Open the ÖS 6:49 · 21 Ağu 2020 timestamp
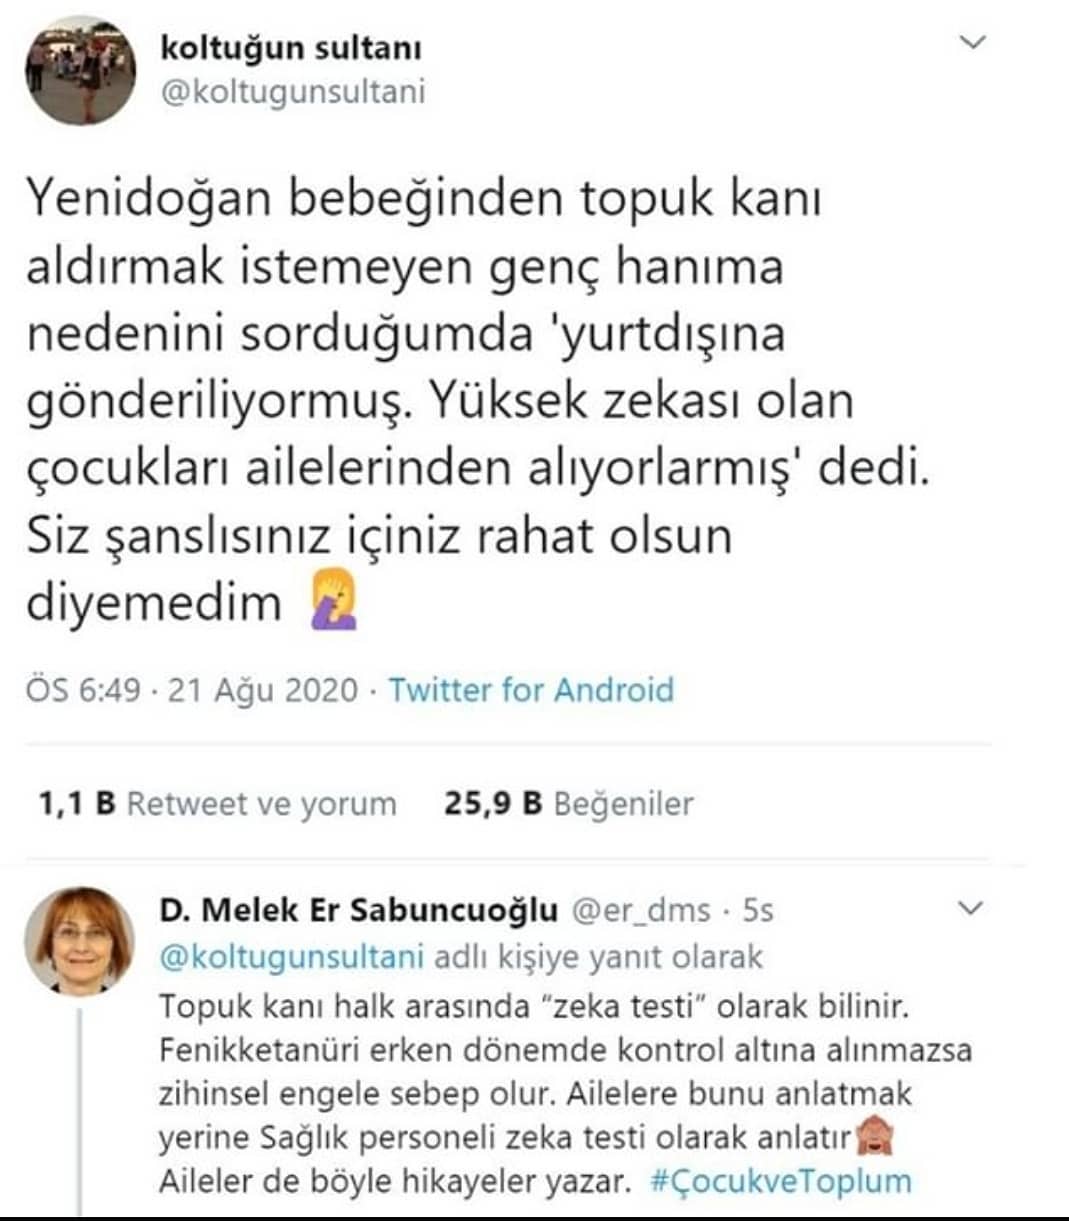This screenshot has height=1221, width=1069. tap(192, 690)
